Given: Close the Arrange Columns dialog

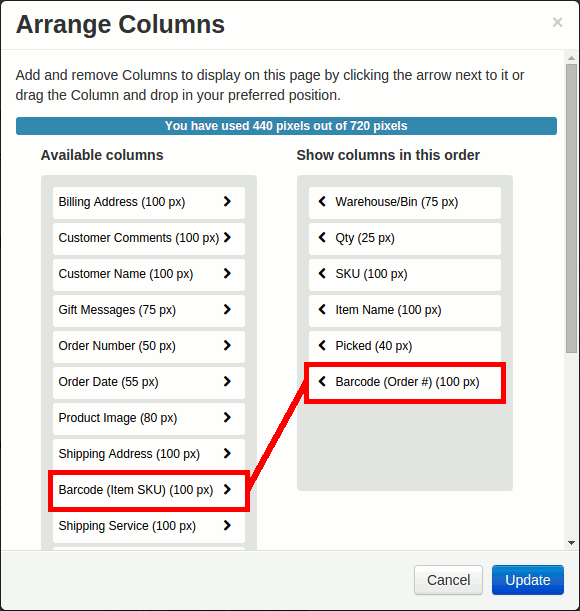Looking at the screenshot, I should pos(557,22).
